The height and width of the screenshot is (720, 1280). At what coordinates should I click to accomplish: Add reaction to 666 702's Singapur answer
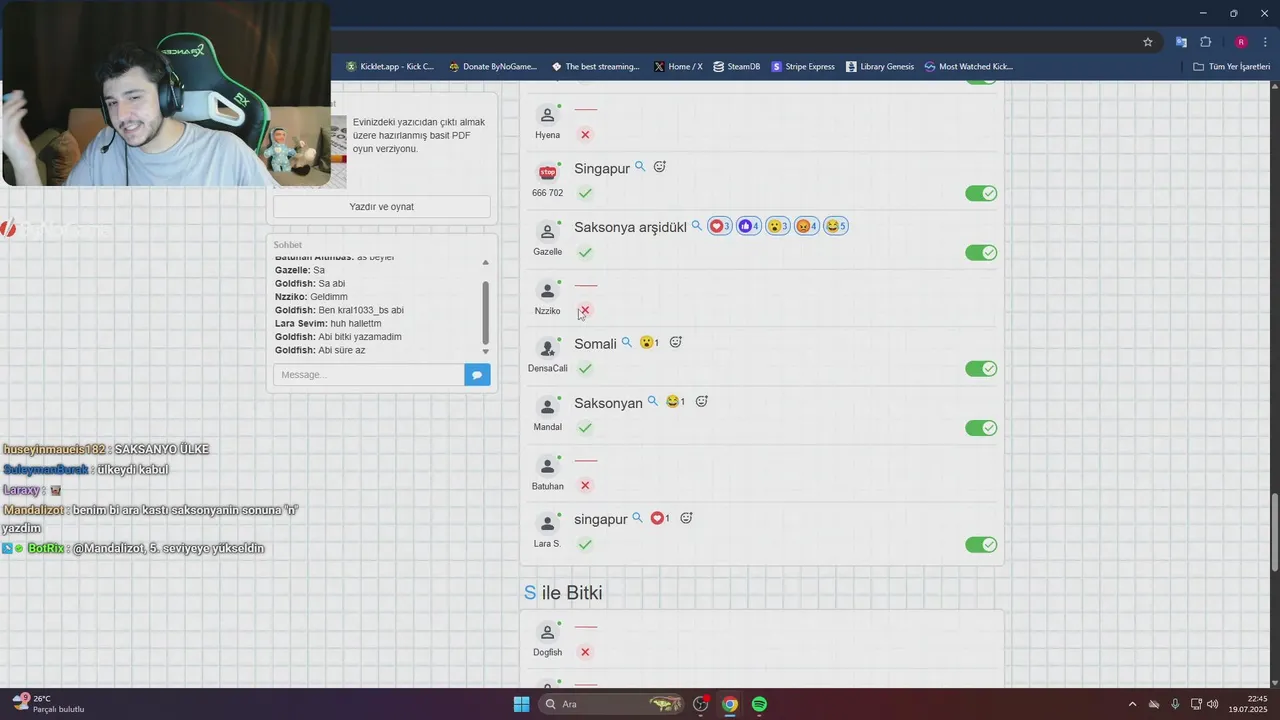659,167
